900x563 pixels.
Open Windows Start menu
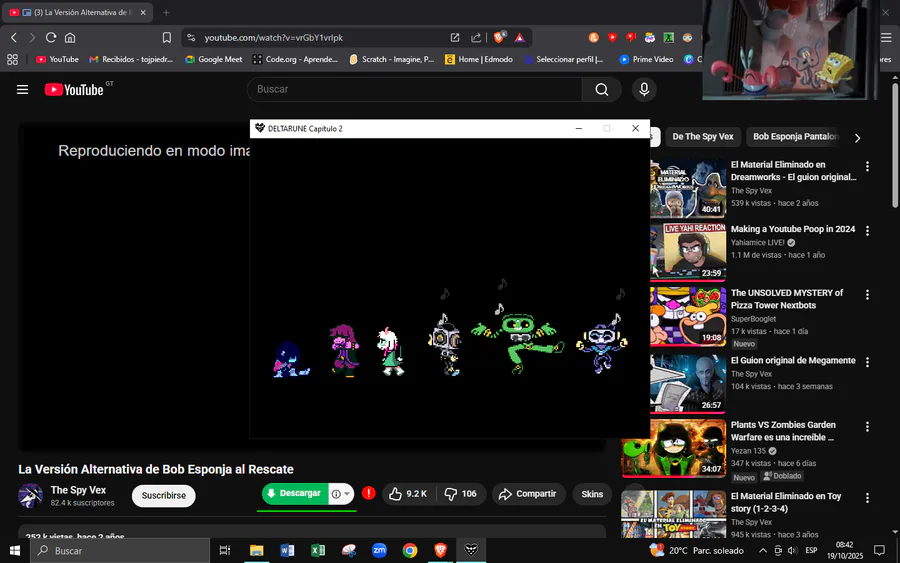[x=15, y=551]
